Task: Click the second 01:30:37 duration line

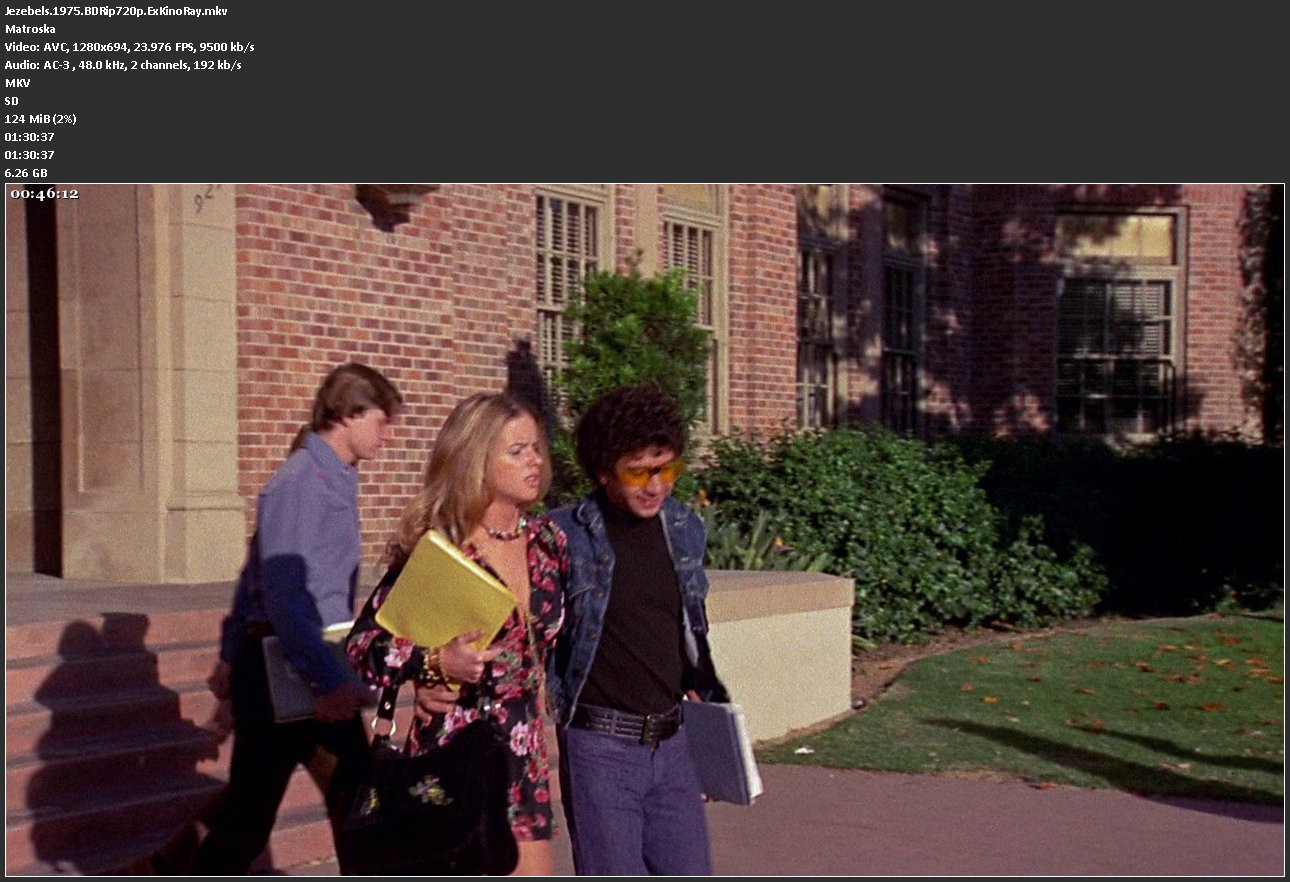Action: (x=29, y=155)
